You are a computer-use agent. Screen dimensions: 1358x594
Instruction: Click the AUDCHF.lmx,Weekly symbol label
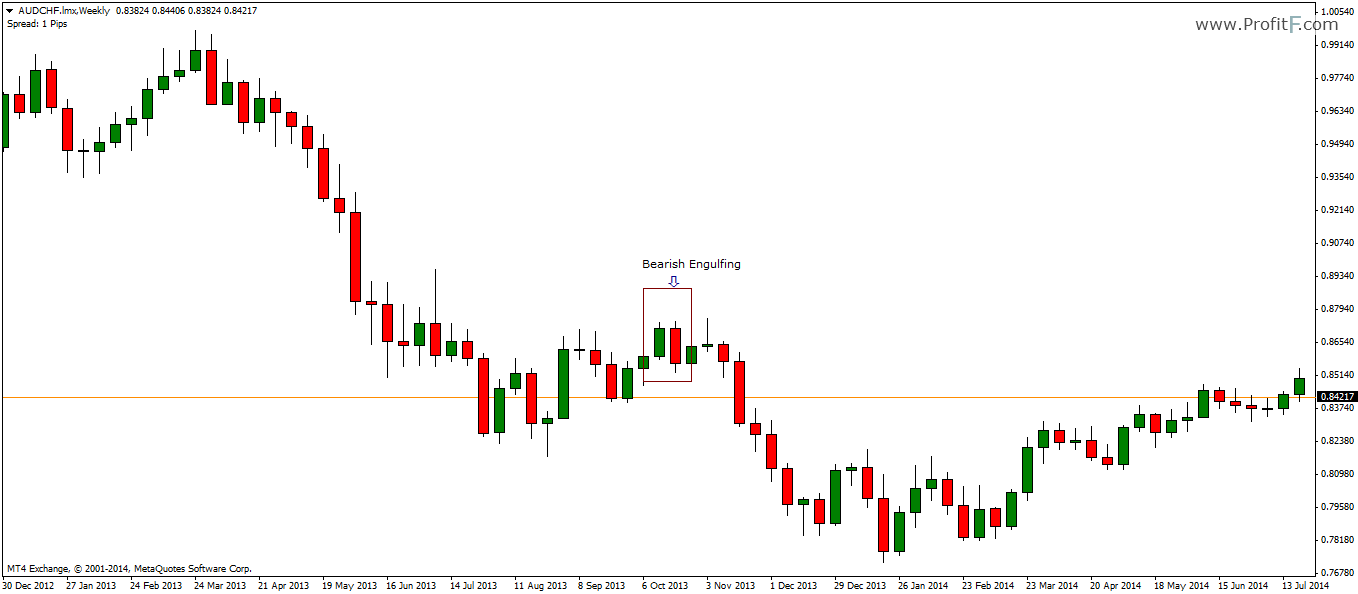pyautogui.click(x=62, y=9)
